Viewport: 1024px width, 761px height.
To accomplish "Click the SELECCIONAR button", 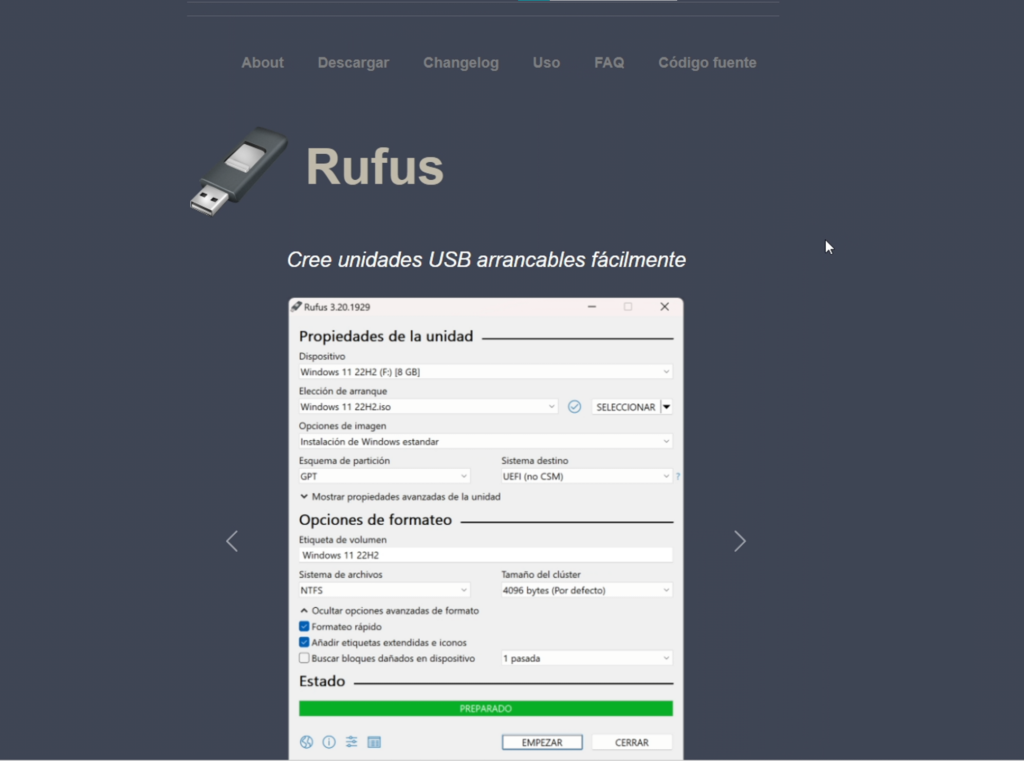I will pos(626,407).
